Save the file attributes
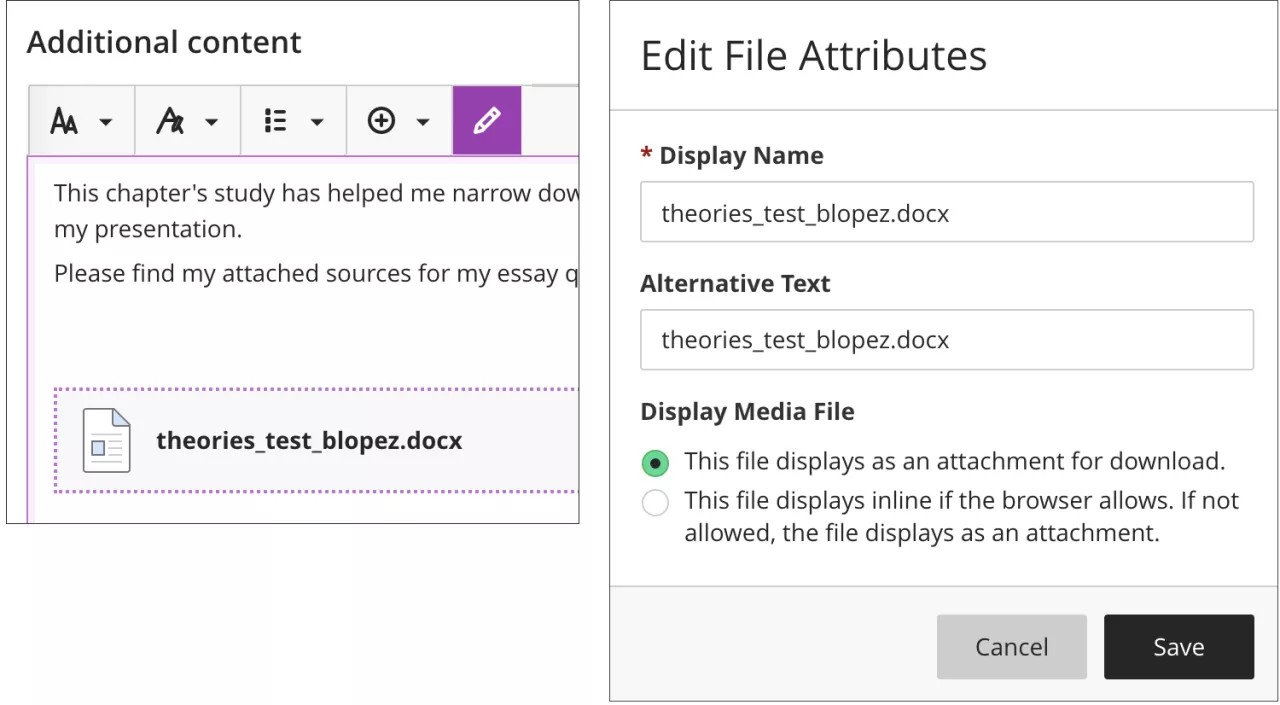Image resolution: width=1280 pixels, height=705 pixels. point(1178,647)
